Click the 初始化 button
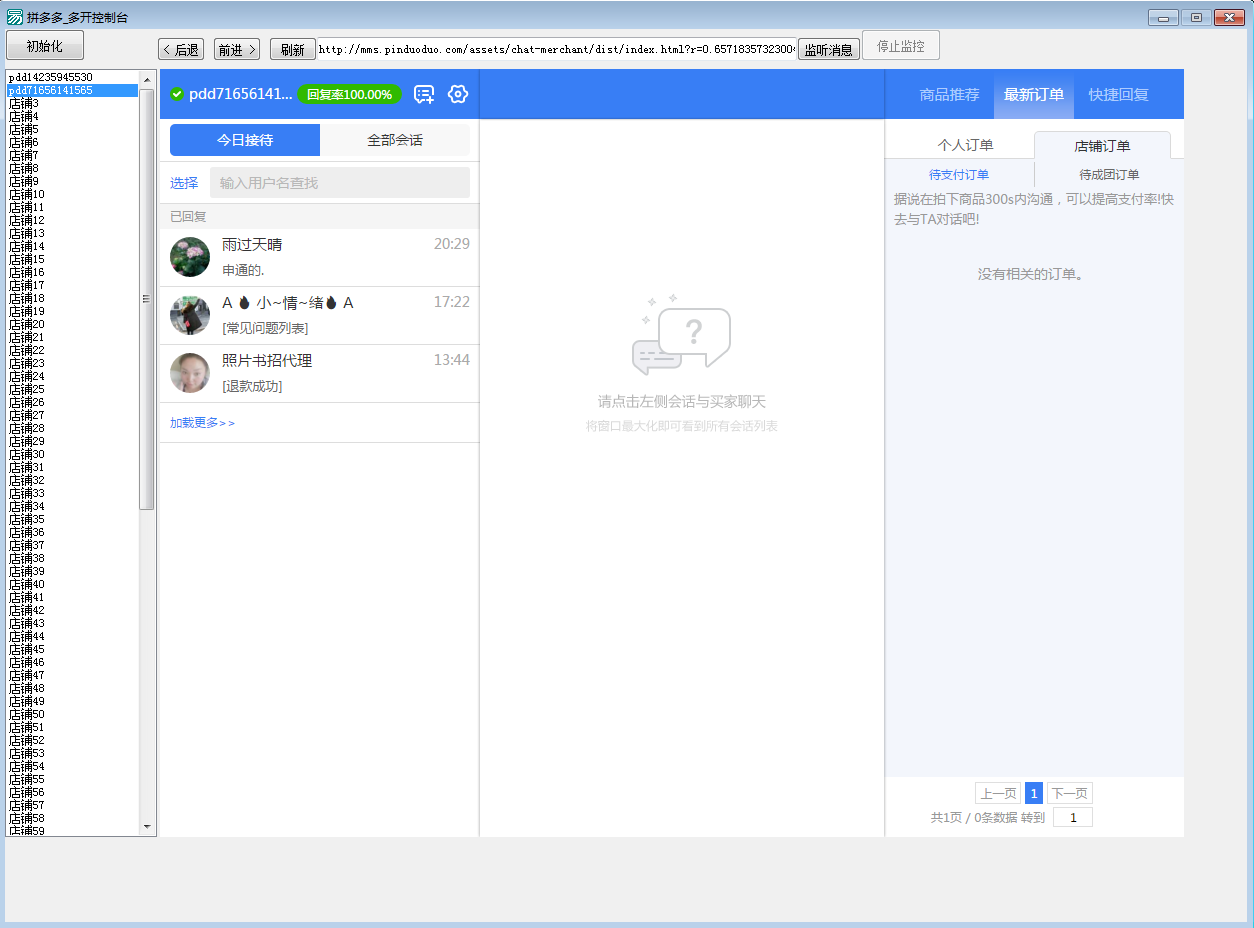Screen dimensions: 1254x928 [45, 46]
